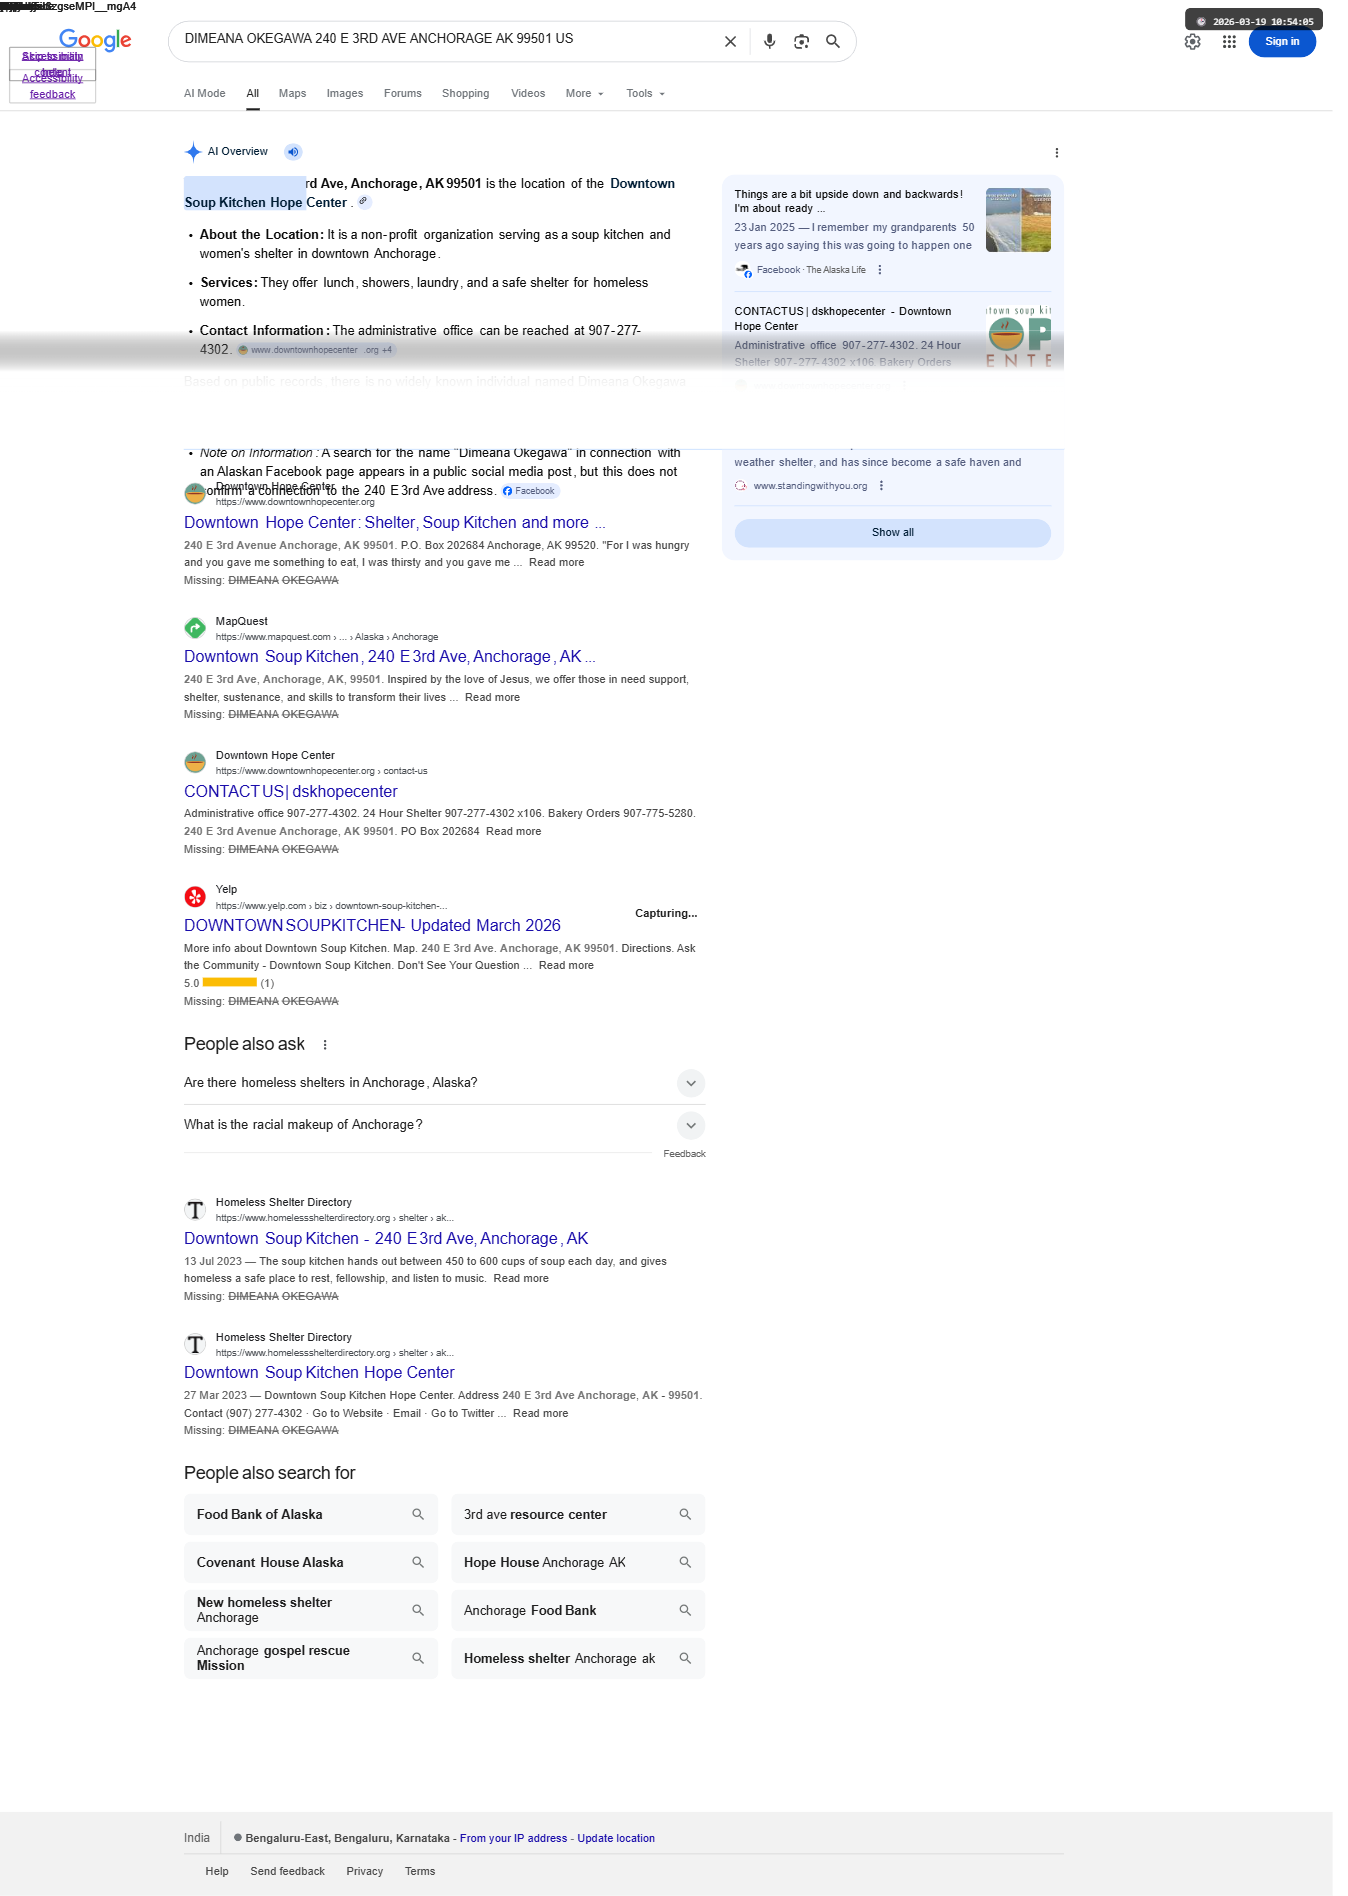Select the Forums tab
This screenshot has height=1896, width=1348.
point(403,94)
